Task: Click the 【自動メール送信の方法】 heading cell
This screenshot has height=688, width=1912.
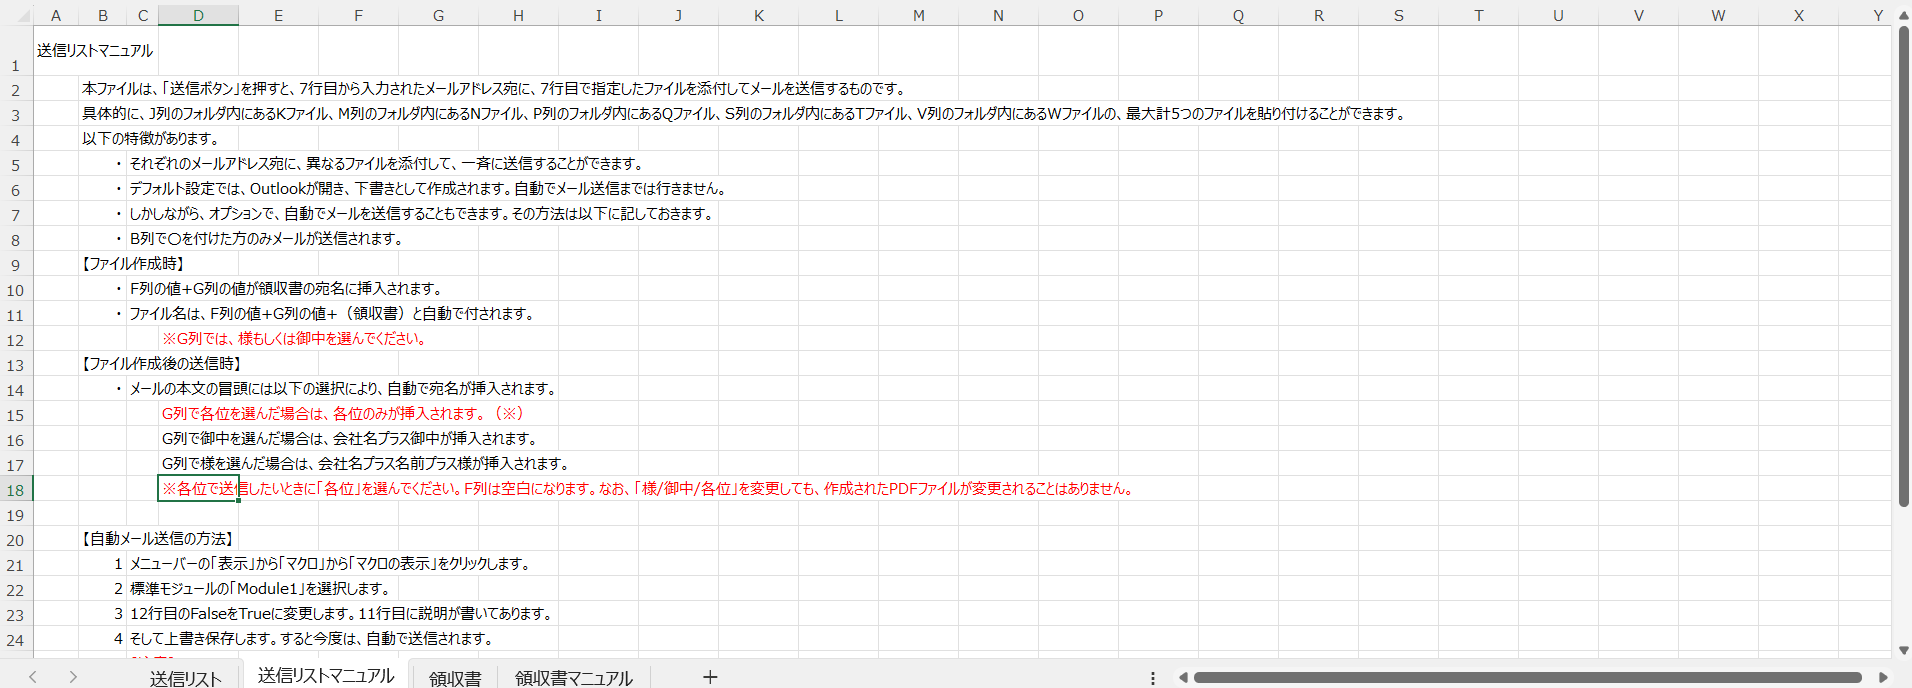Action: (x=157, y=539)
